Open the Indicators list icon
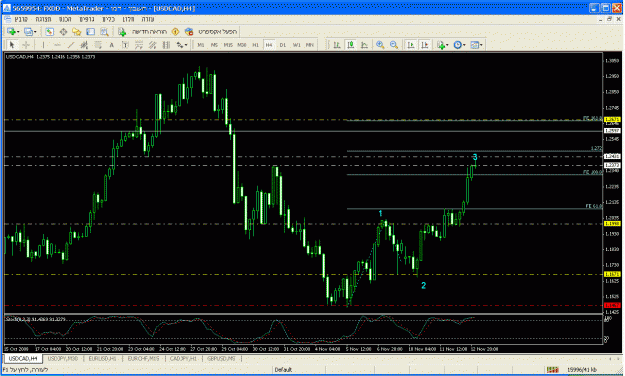Screen dimensions: 625x376 pos(440,45)
